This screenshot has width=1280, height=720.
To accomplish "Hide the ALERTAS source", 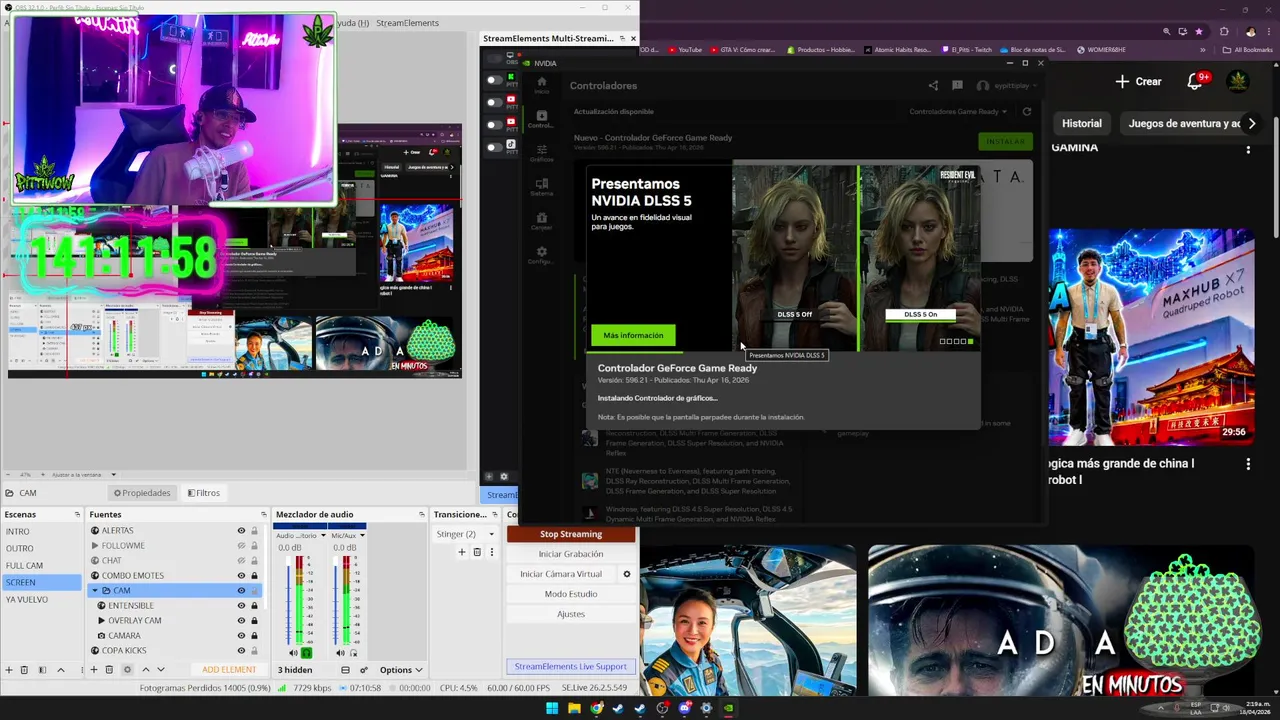I will (241, 531).
